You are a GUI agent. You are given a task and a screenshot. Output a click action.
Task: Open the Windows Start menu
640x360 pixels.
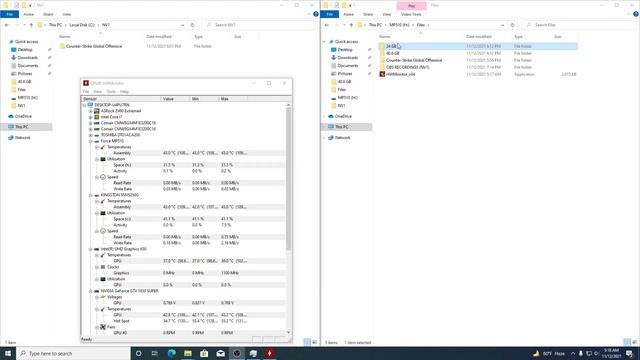pos(8,353)
